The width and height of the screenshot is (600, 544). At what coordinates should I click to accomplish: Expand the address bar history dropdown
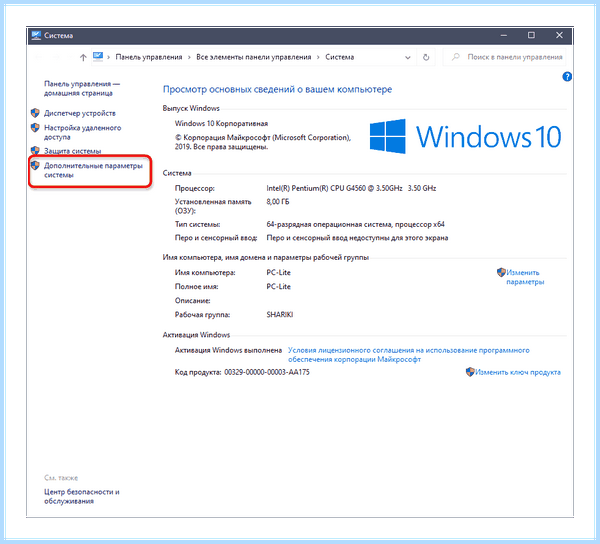pos(408,57)
